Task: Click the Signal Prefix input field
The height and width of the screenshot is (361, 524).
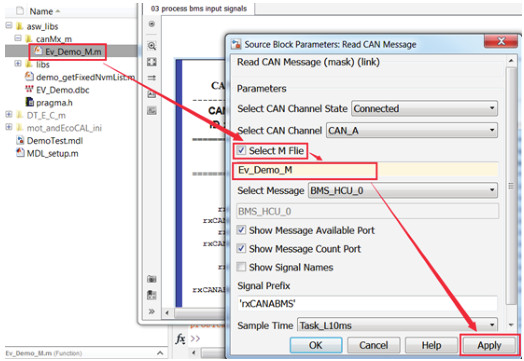Action: pyautogui.click(x=368, y=304)
